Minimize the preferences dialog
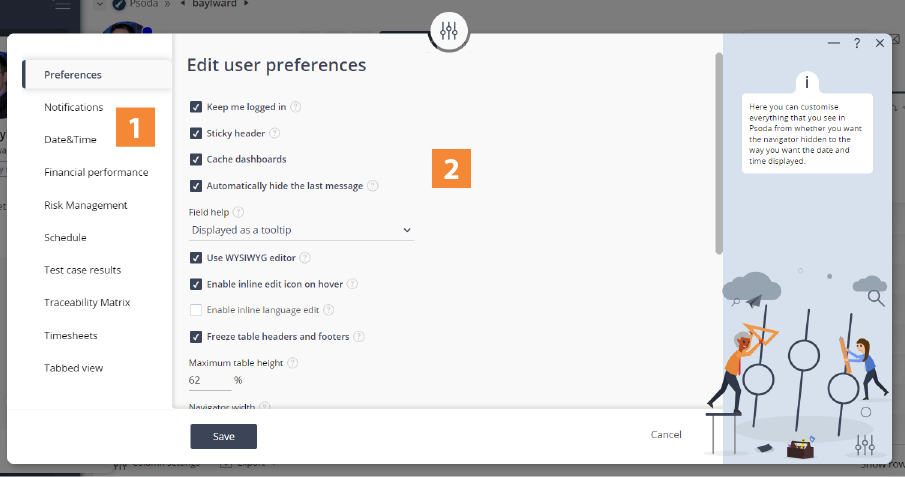 tap(833, 43)
